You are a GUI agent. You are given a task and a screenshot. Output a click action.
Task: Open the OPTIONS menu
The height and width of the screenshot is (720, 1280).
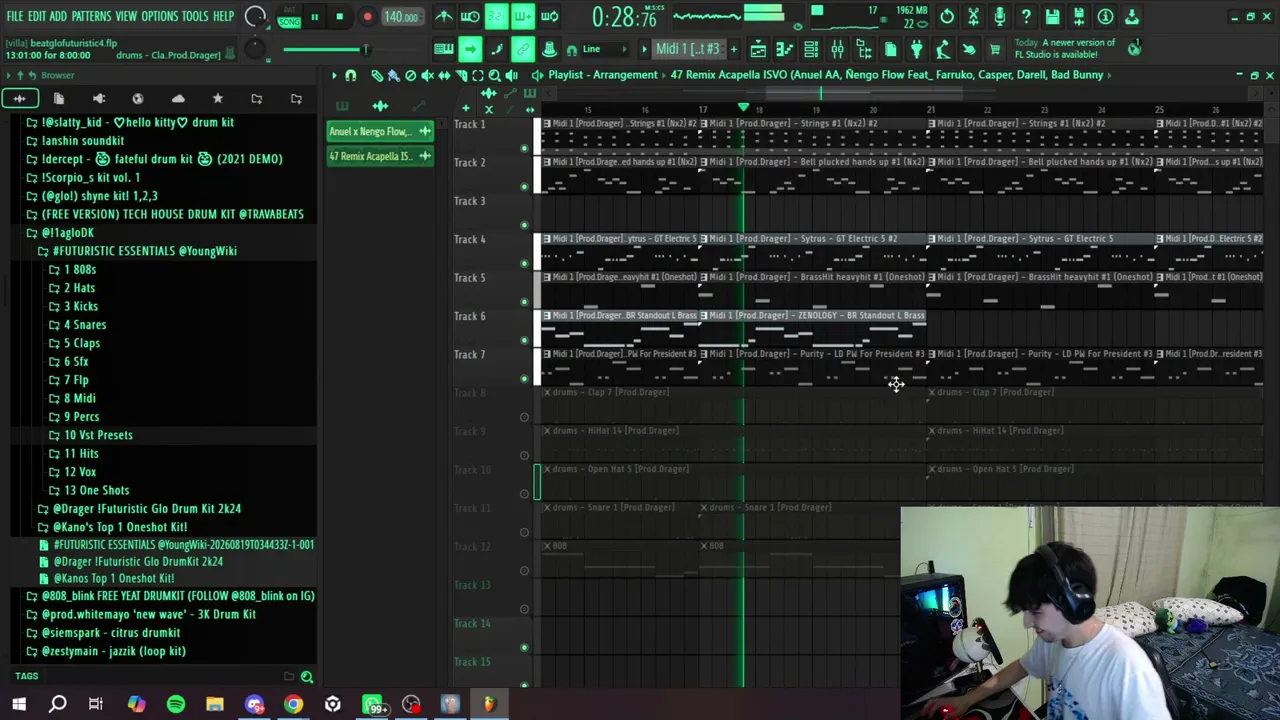point(159,16)
